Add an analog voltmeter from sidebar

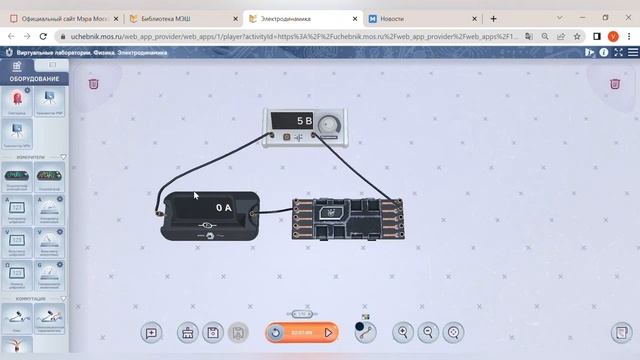tap(49, 242)
